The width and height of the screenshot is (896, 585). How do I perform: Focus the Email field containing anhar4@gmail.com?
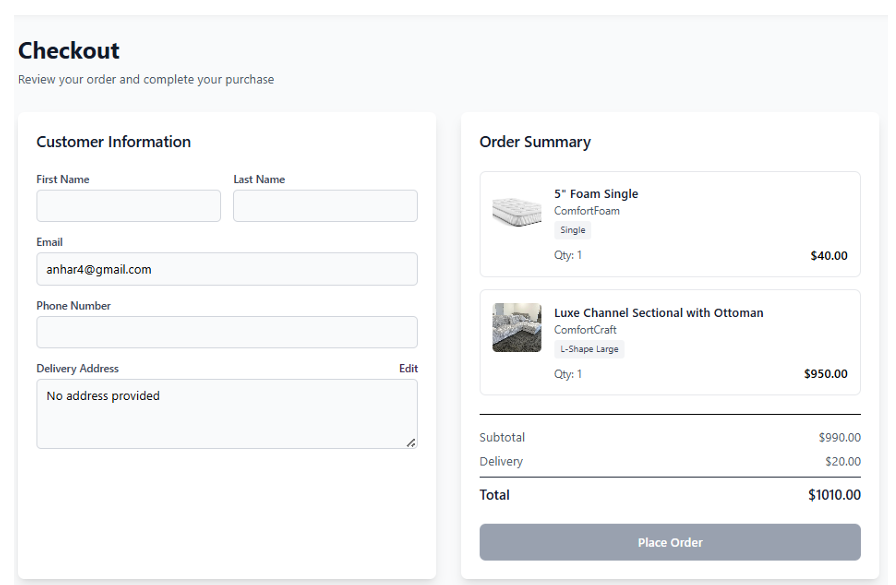[x=227, y=269]
